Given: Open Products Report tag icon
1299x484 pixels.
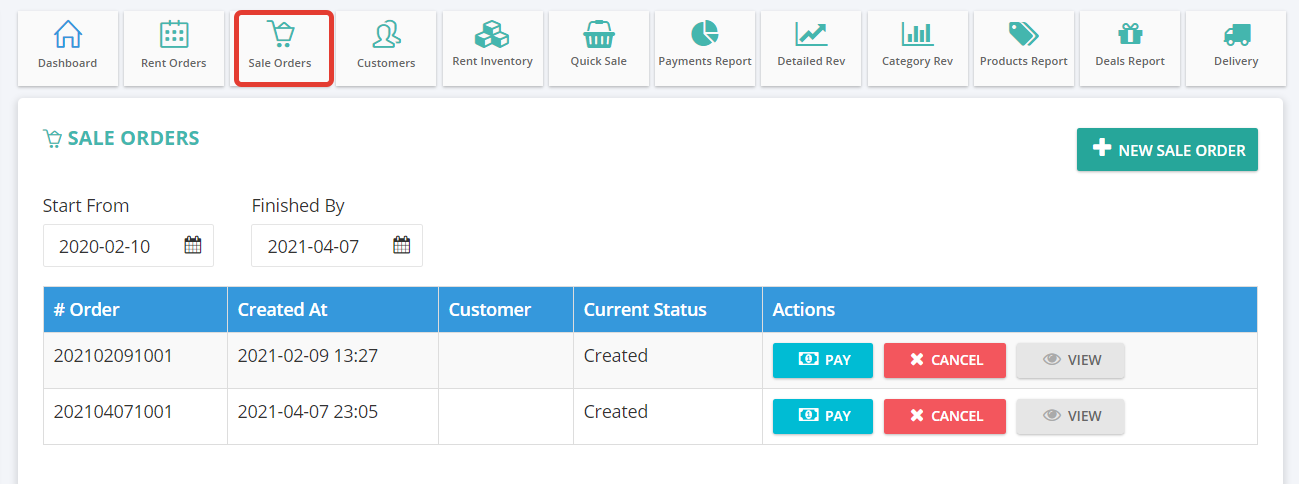Looking at the screenshot, I should pyautogui.click(x=1024, y=34).
